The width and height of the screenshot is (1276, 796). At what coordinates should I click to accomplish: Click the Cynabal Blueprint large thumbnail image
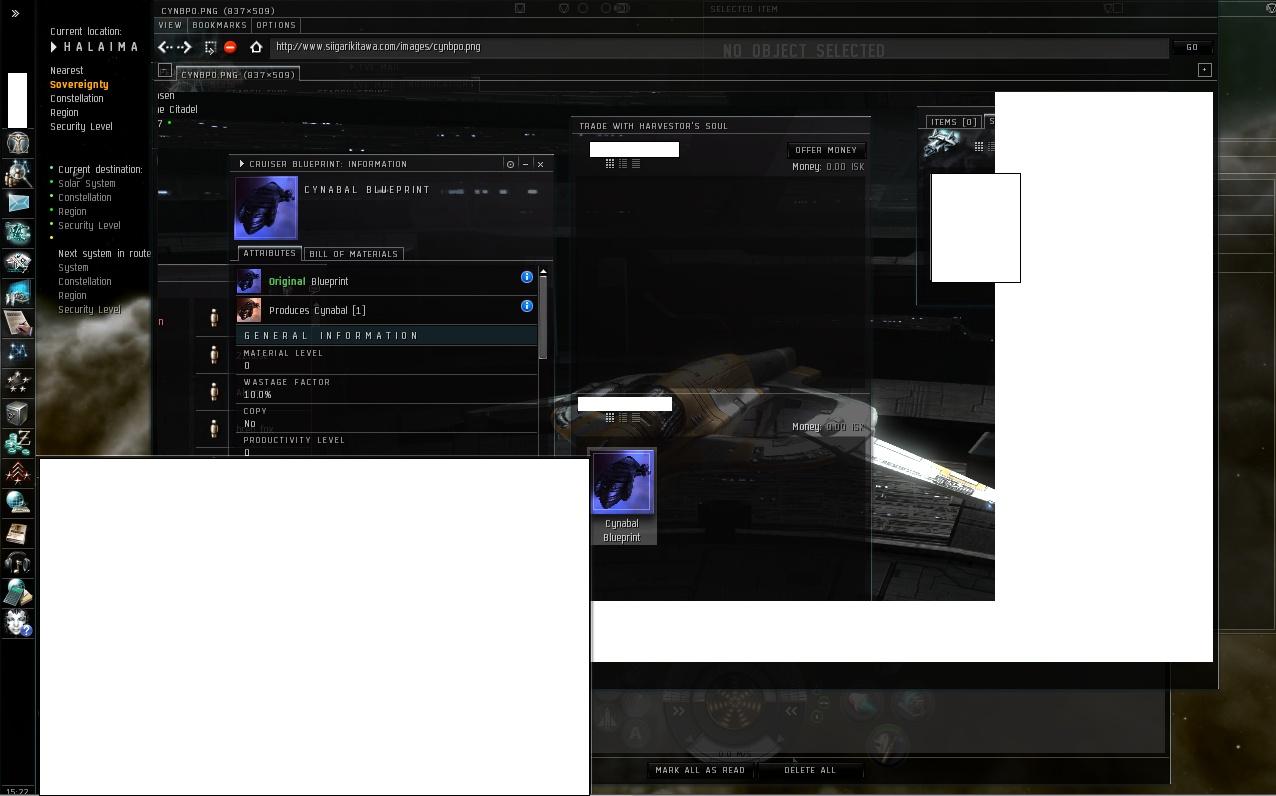pos(266,208)
